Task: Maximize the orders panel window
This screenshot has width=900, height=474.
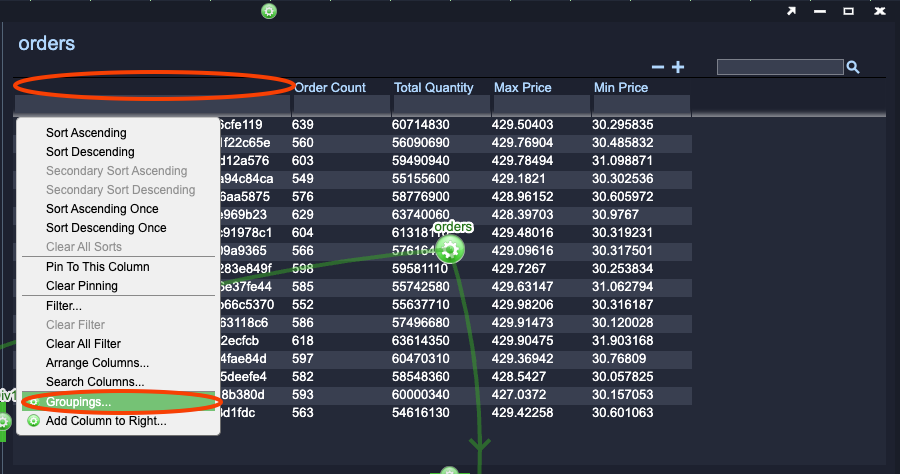Action: [x=848, y=11]
